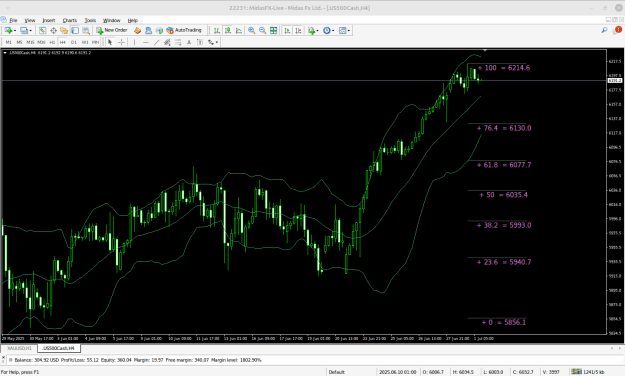The width and height of the screenshot is (625, 376).
Task: Switch to the H1 timeframe
Action: tap(52, 42)
